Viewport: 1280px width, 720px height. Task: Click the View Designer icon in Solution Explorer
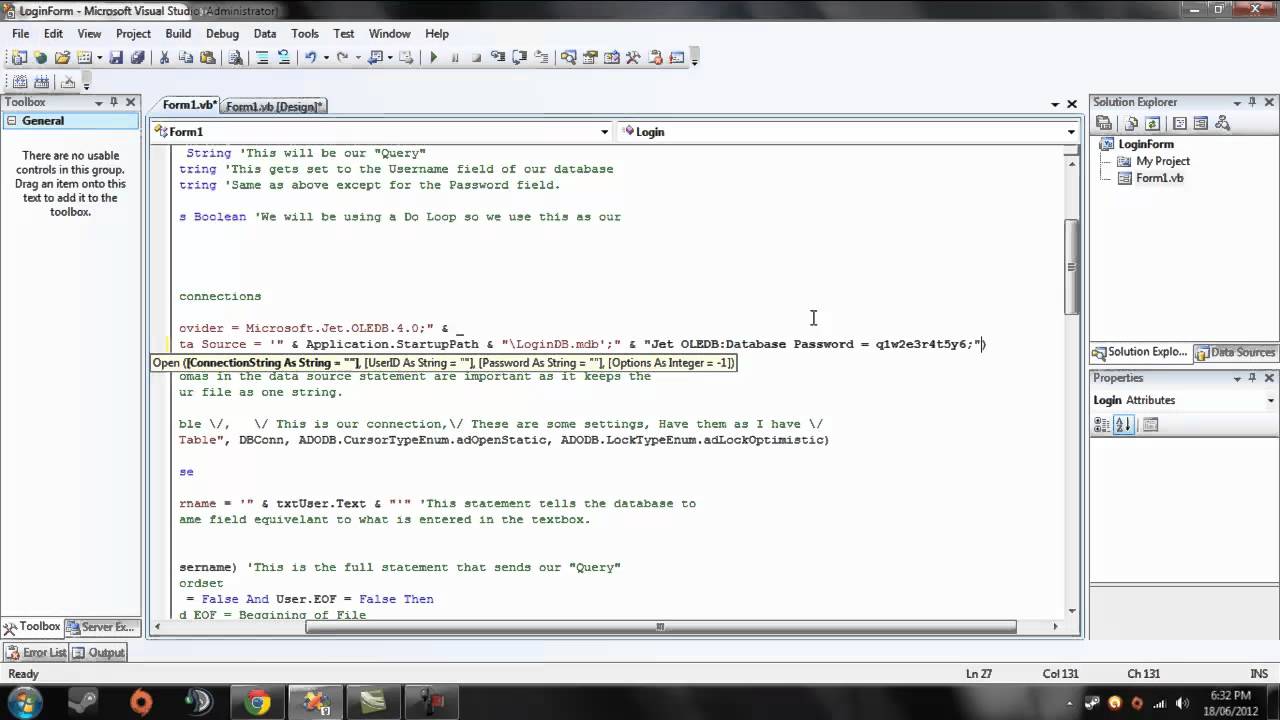(x=1201, y=123)
